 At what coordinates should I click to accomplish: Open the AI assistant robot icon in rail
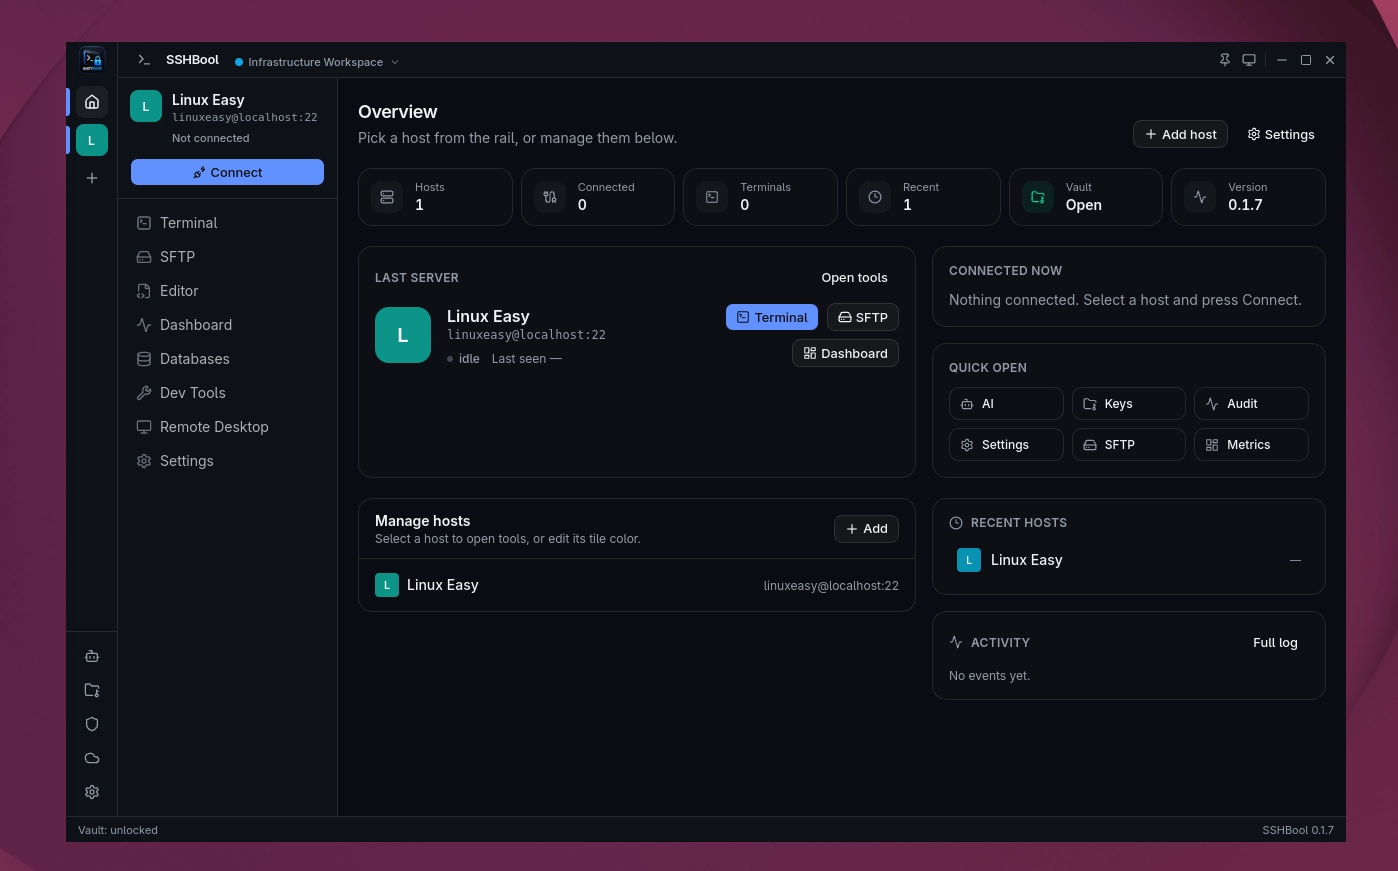point(92,656)
